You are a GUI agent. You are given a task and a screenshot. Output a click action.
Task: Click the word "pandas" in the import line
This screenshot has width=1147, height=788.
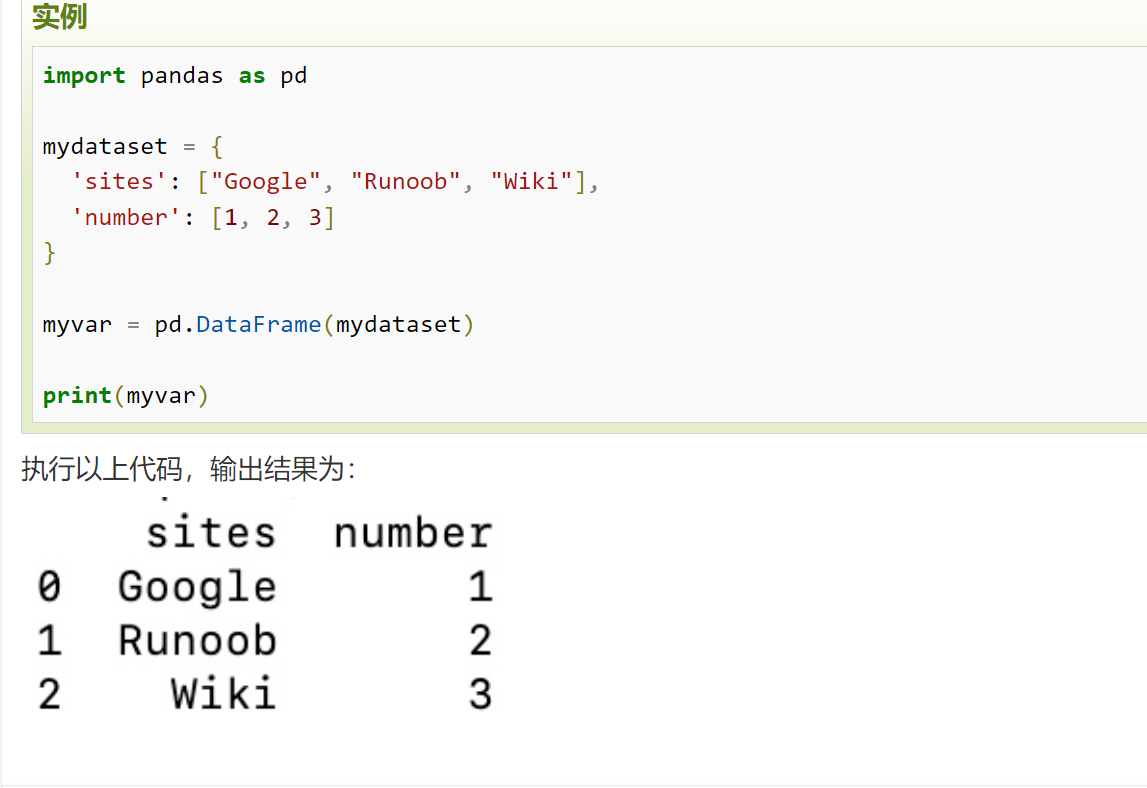[x=182, y=76]
